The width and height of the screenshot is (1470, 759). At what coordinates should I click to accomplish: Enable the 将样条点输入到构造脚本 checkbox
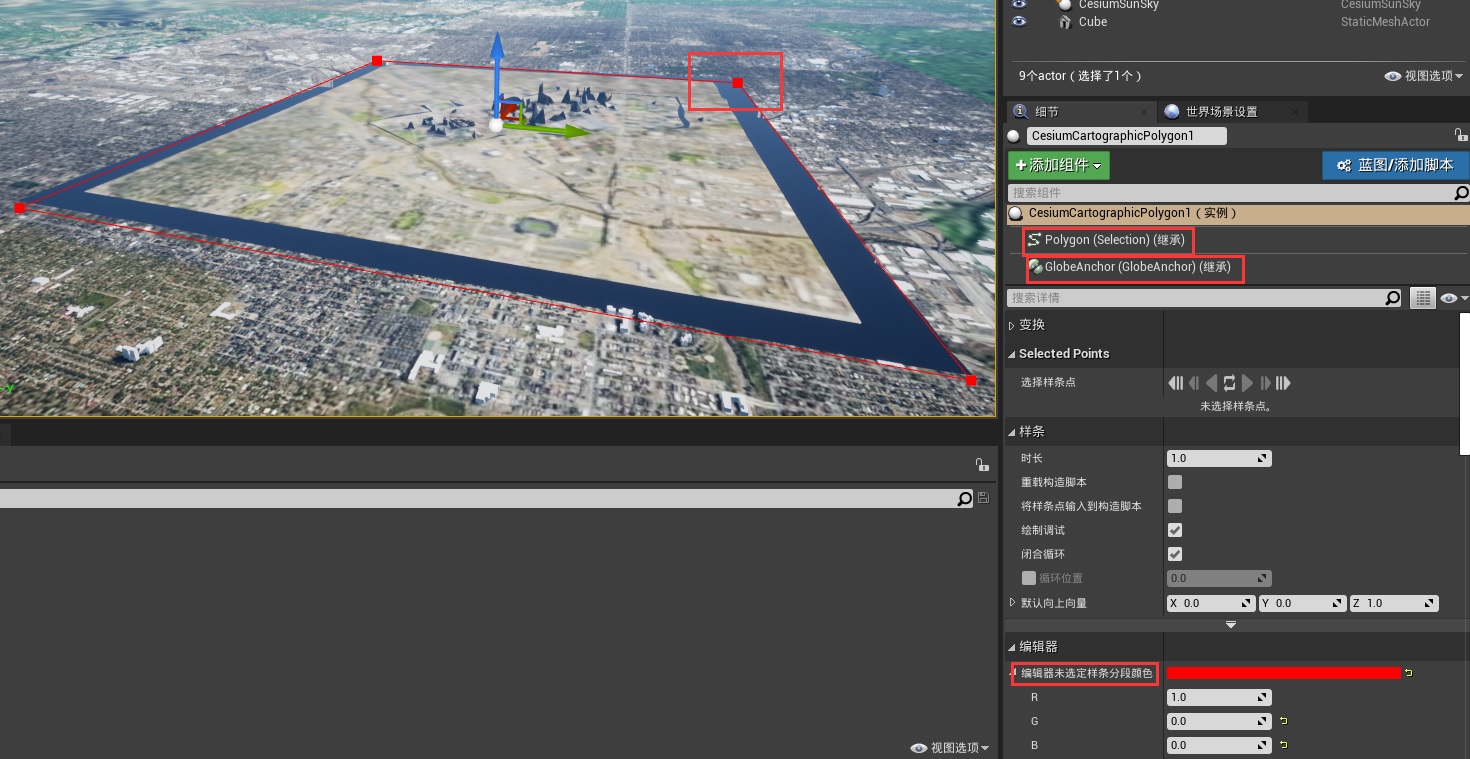tap(1175, 506)
